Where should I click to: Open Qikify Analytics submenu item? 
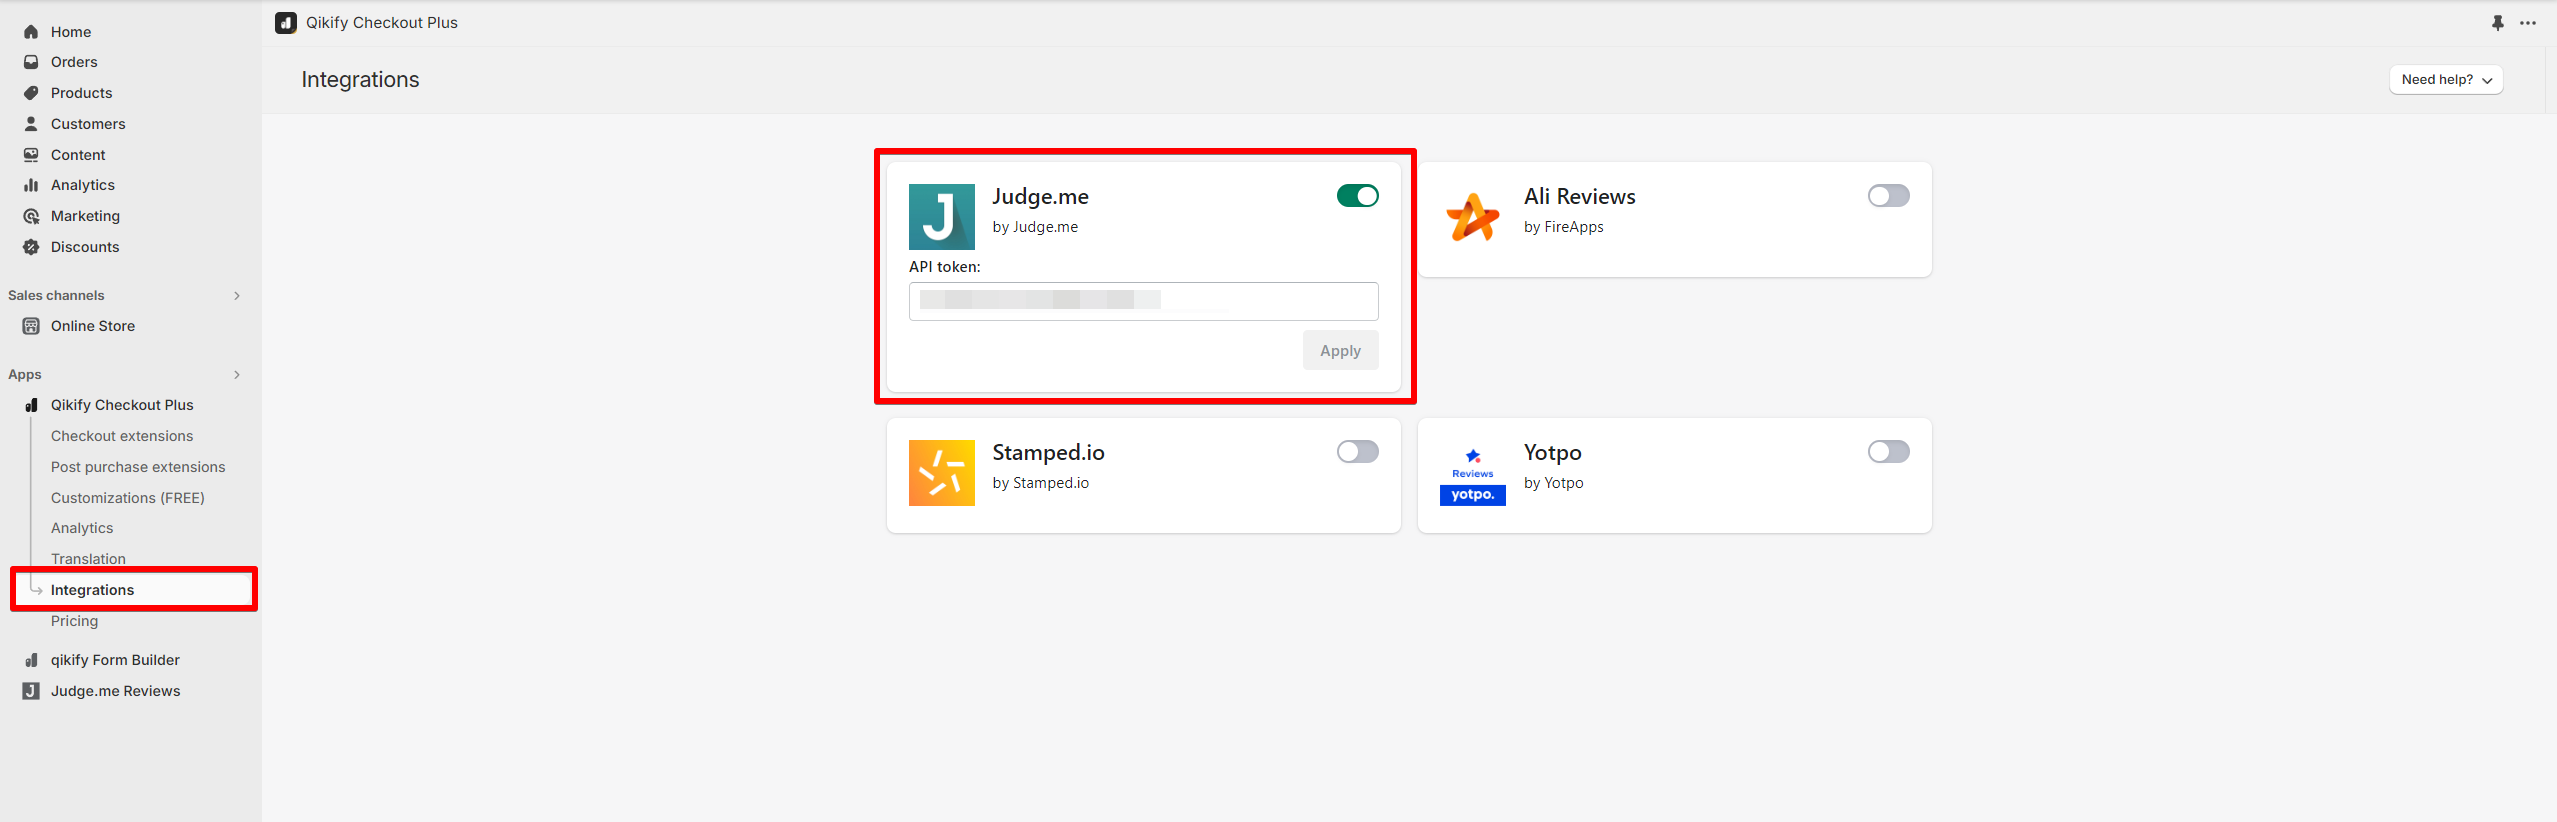[x=82, y=528]
